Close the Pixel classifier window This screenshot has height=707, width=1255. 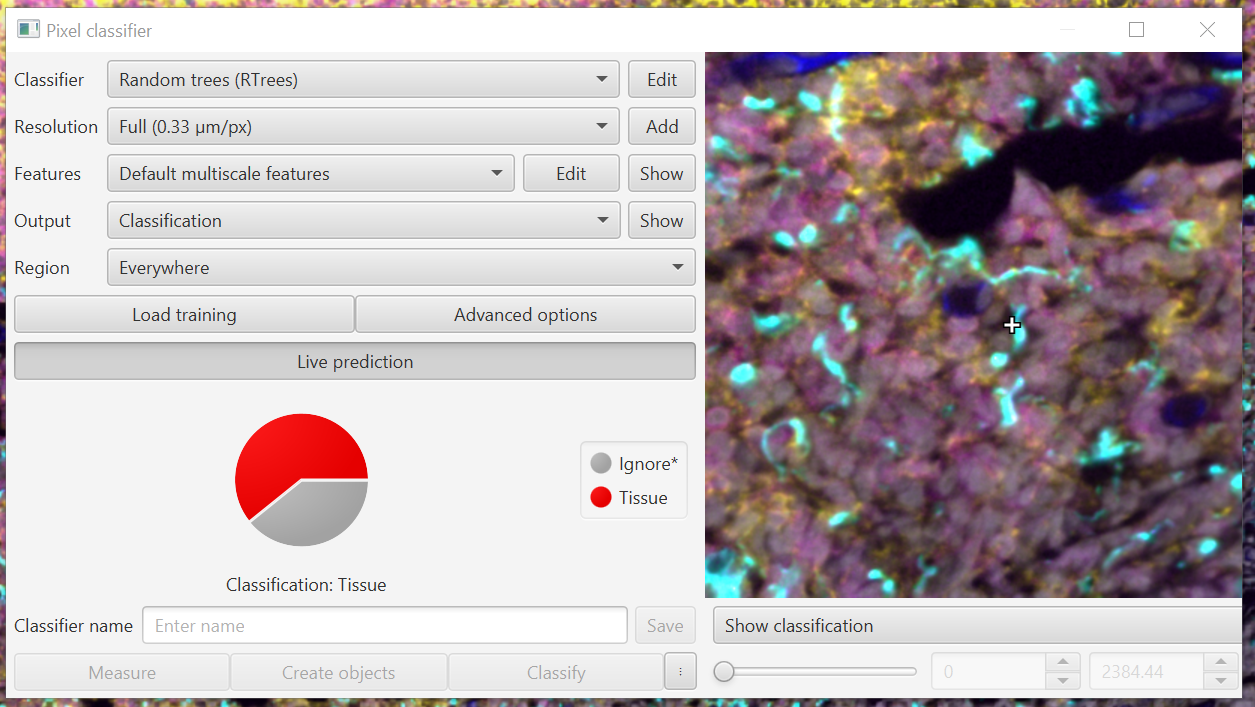pyautogui.click(x=1207, y=30)
